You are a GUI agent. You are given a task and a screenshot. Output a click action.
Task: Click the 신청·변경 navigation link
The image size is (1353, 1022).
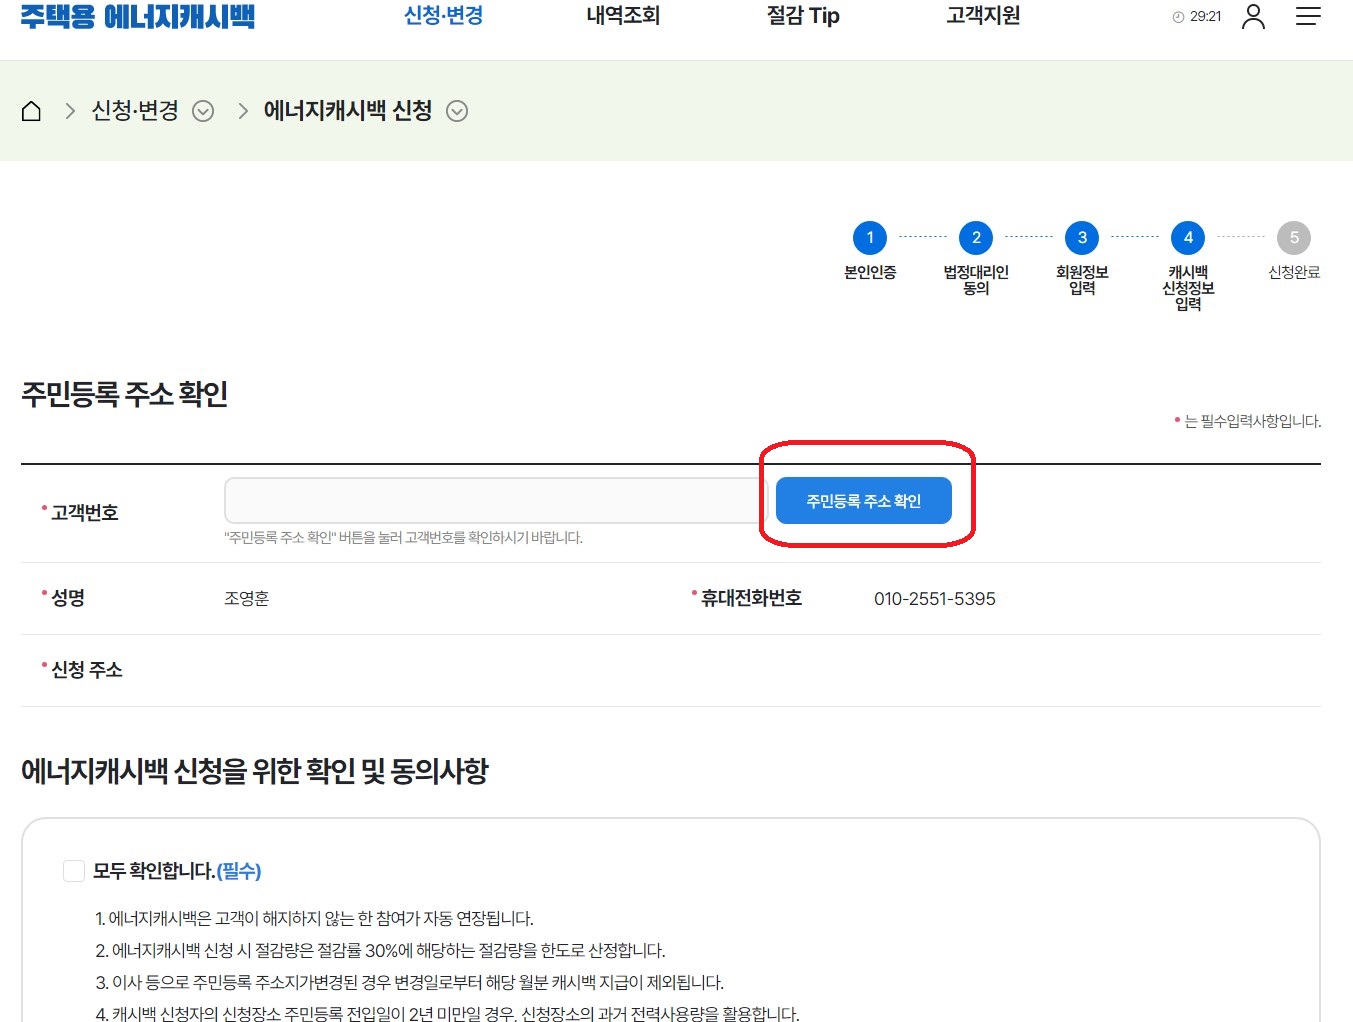click(x=442, y=15)
